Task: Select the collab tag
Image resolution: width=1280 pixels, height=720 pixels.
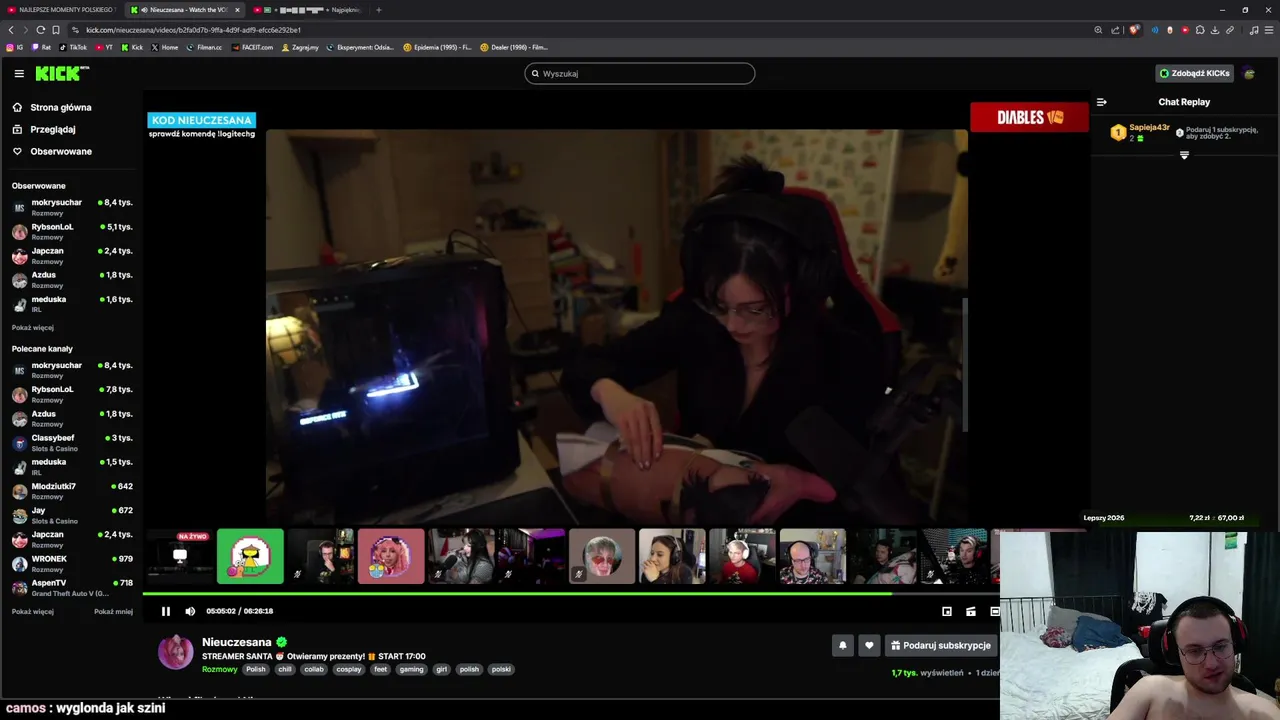Action: [314, 669]
